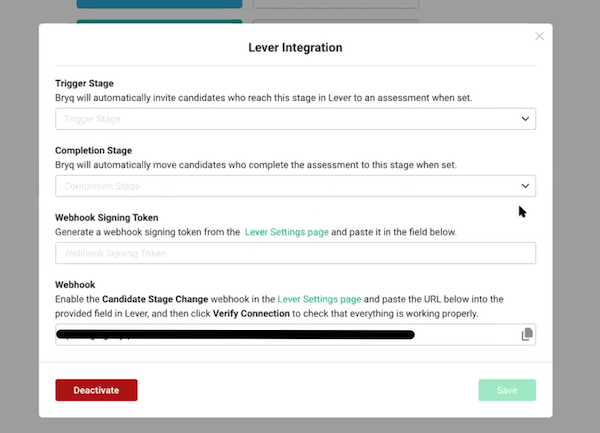Copy the webhook URL with the copy icon
The width and height of the screenshot is (600, 433).
click(527, 334)
